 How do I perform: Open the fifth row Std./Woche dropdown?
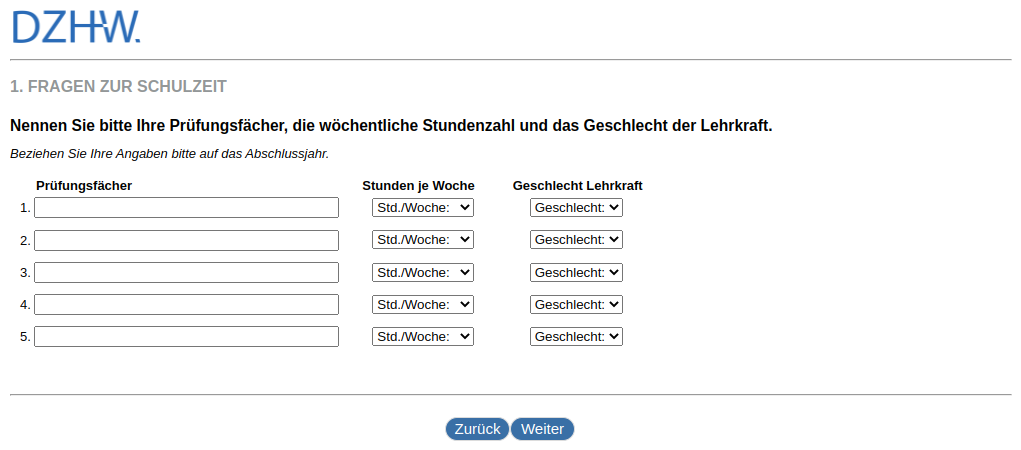422,336
